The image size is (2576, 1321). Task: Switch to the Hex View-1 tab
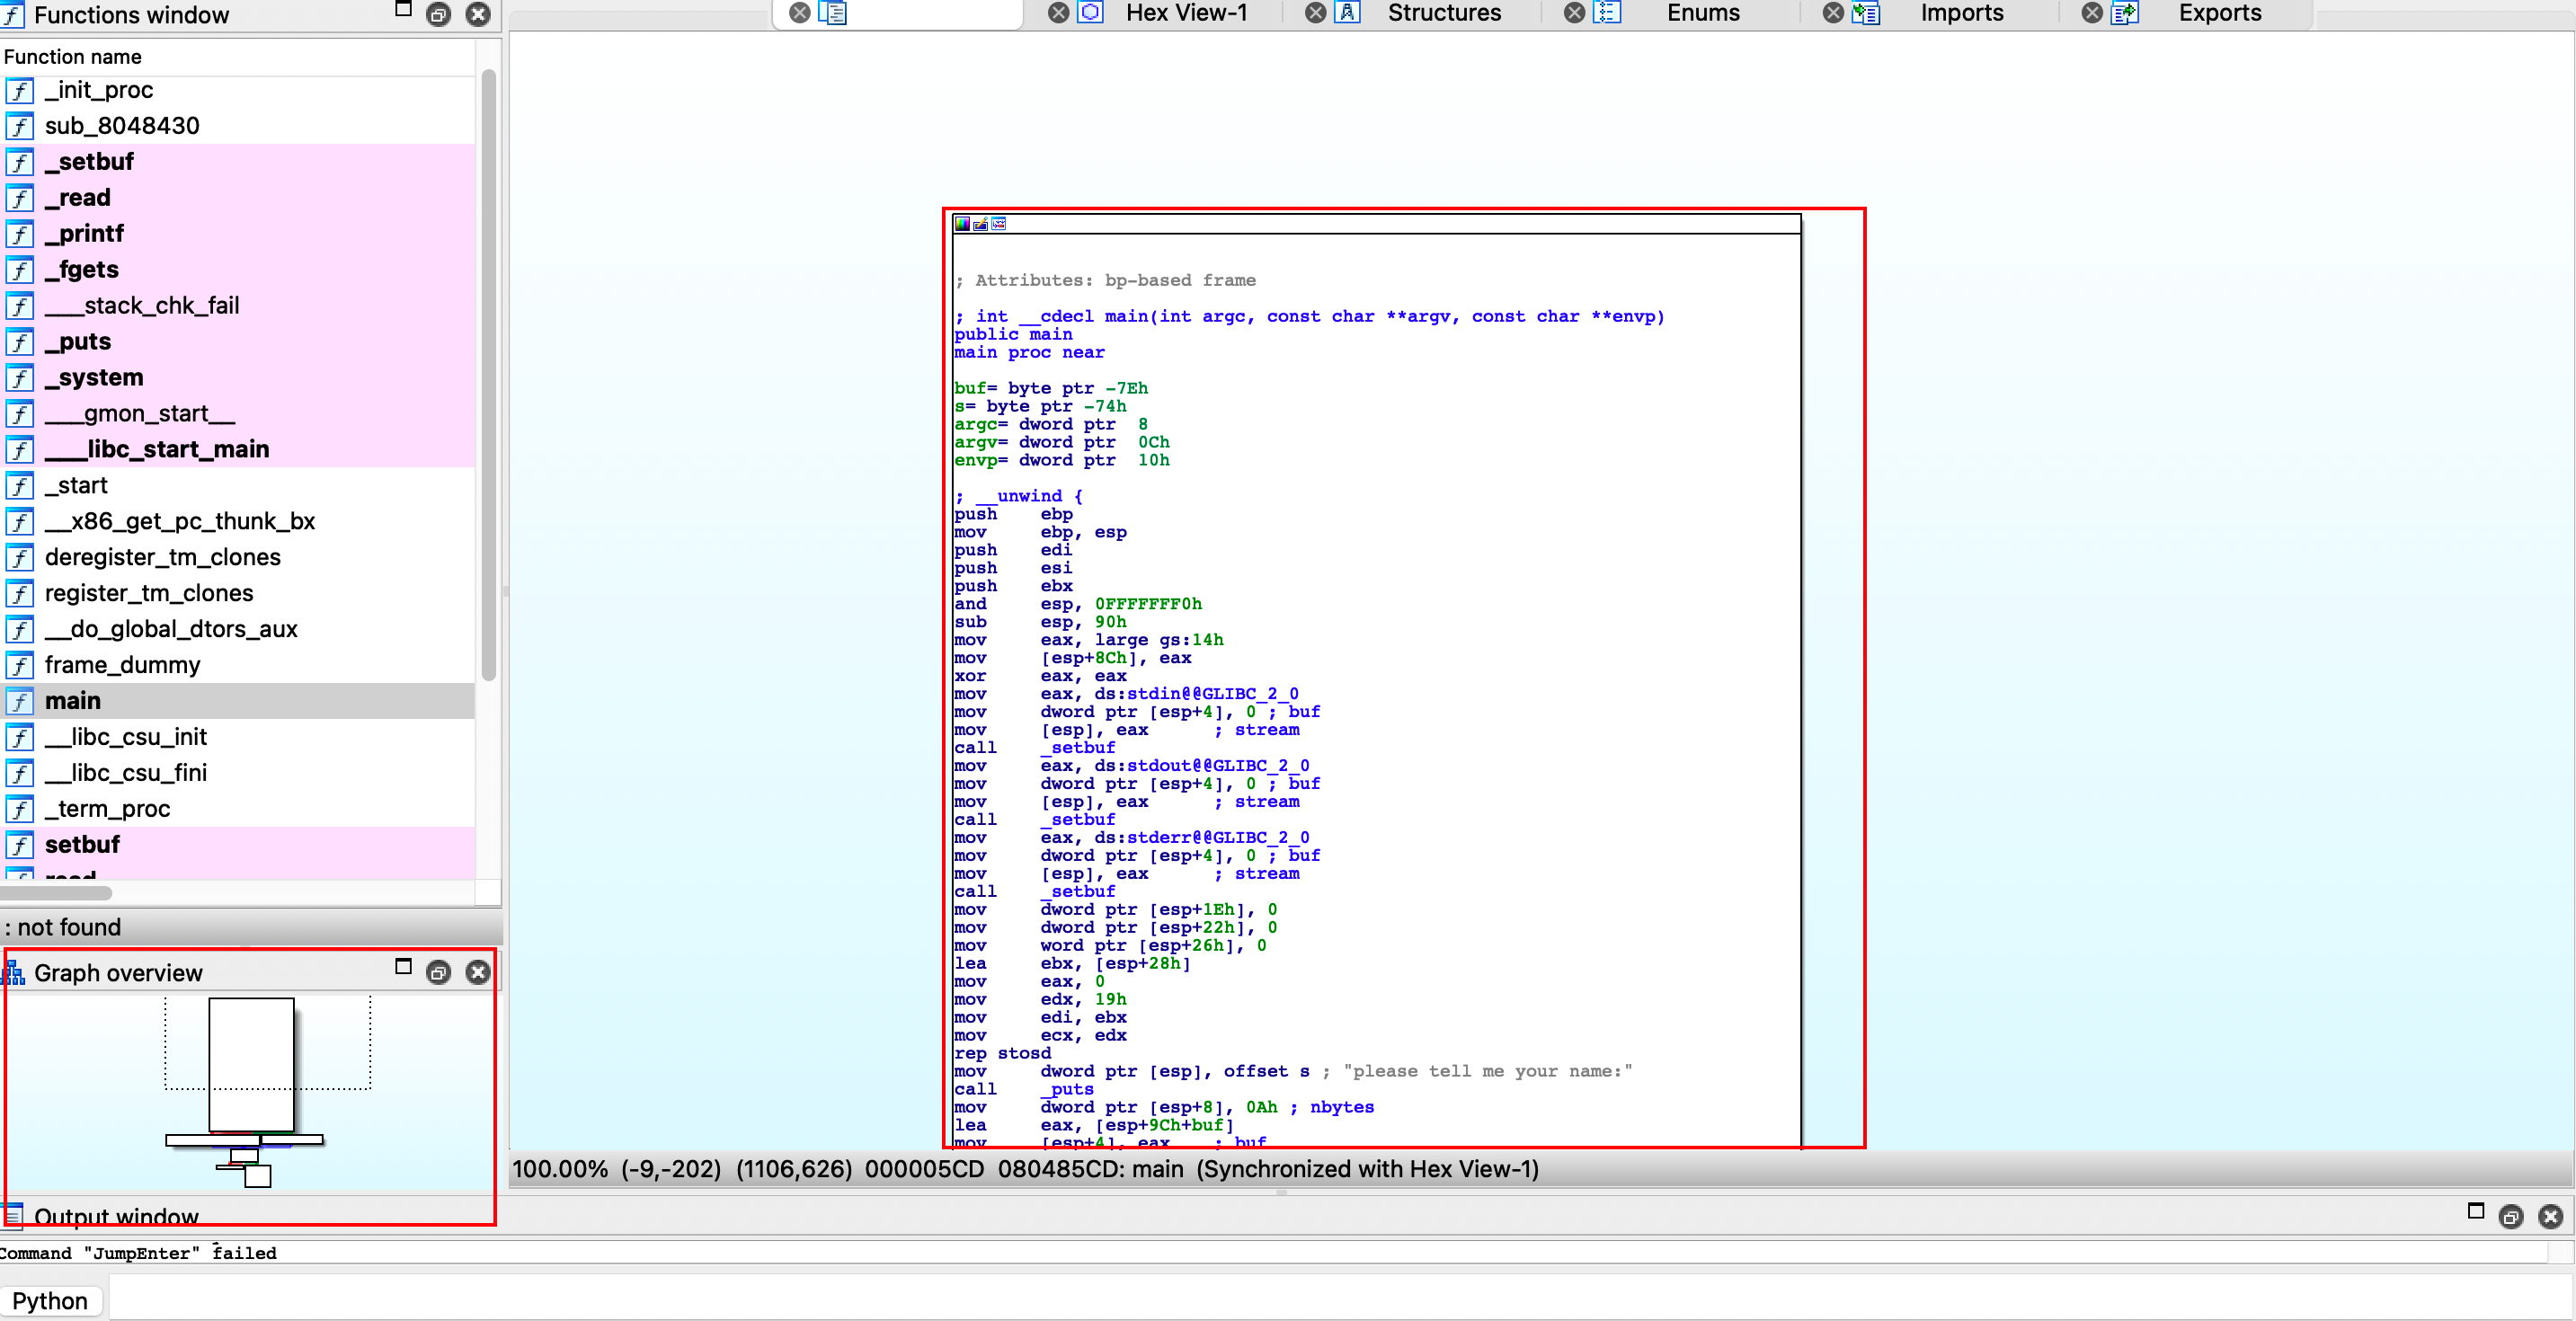pyautogui.click(x=1186, y=13)
